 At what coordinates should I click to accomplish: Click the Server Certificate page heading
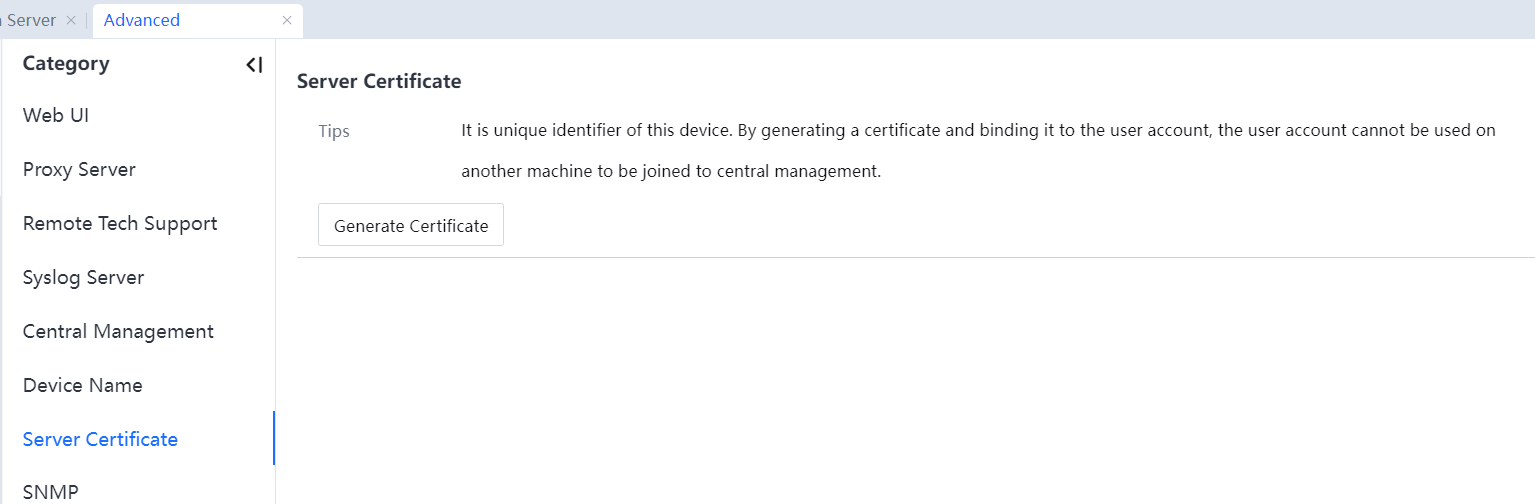pyautogui.click(x=379, y=81)
